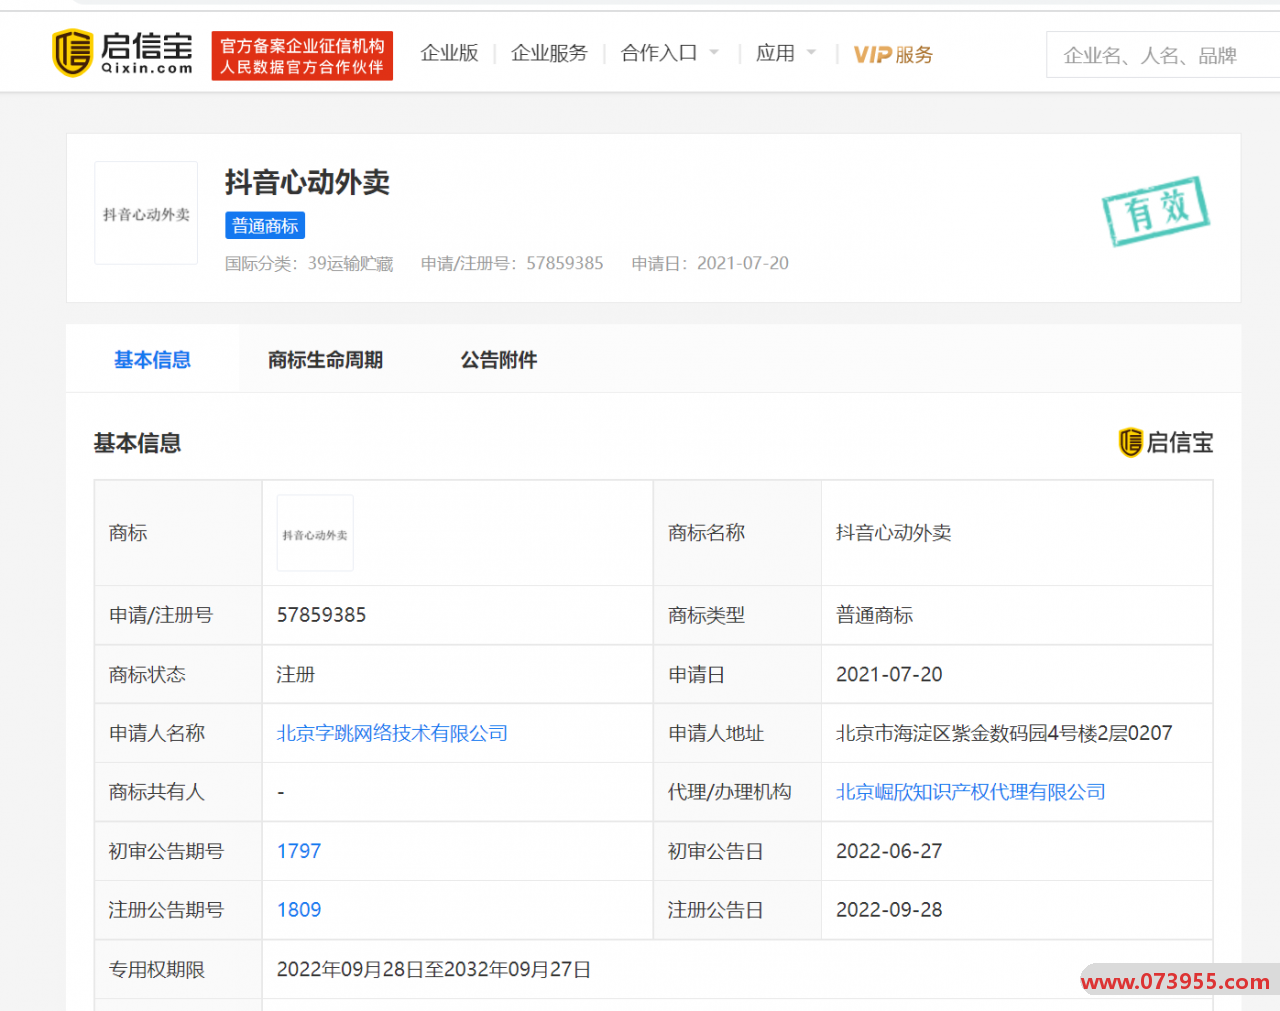Open applicant link 北京字跳网络技术有限公司
This screenshot has width=1280, height=1011.
pyautogui.click(x=392, y=733)
